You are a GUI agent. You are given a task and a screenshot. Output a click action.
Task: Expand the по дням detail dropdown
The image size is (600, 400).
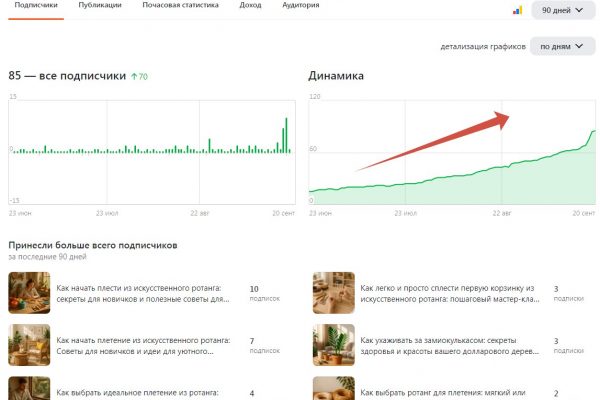tap(562, 46)
